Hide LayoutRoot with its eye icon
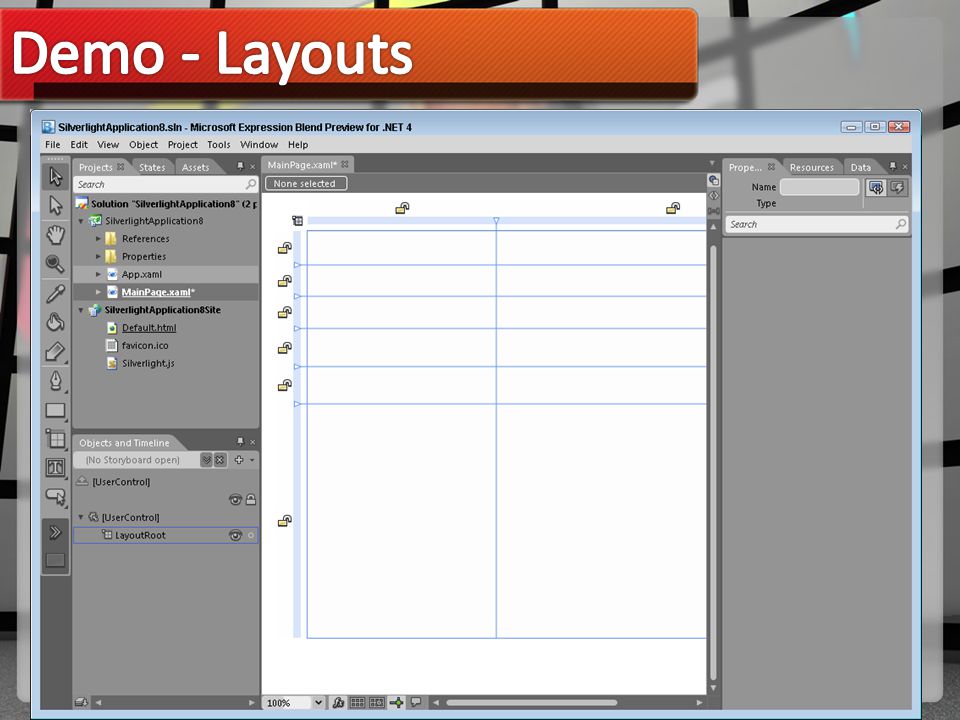Screen dimensions: 960x720 (235, 535)
